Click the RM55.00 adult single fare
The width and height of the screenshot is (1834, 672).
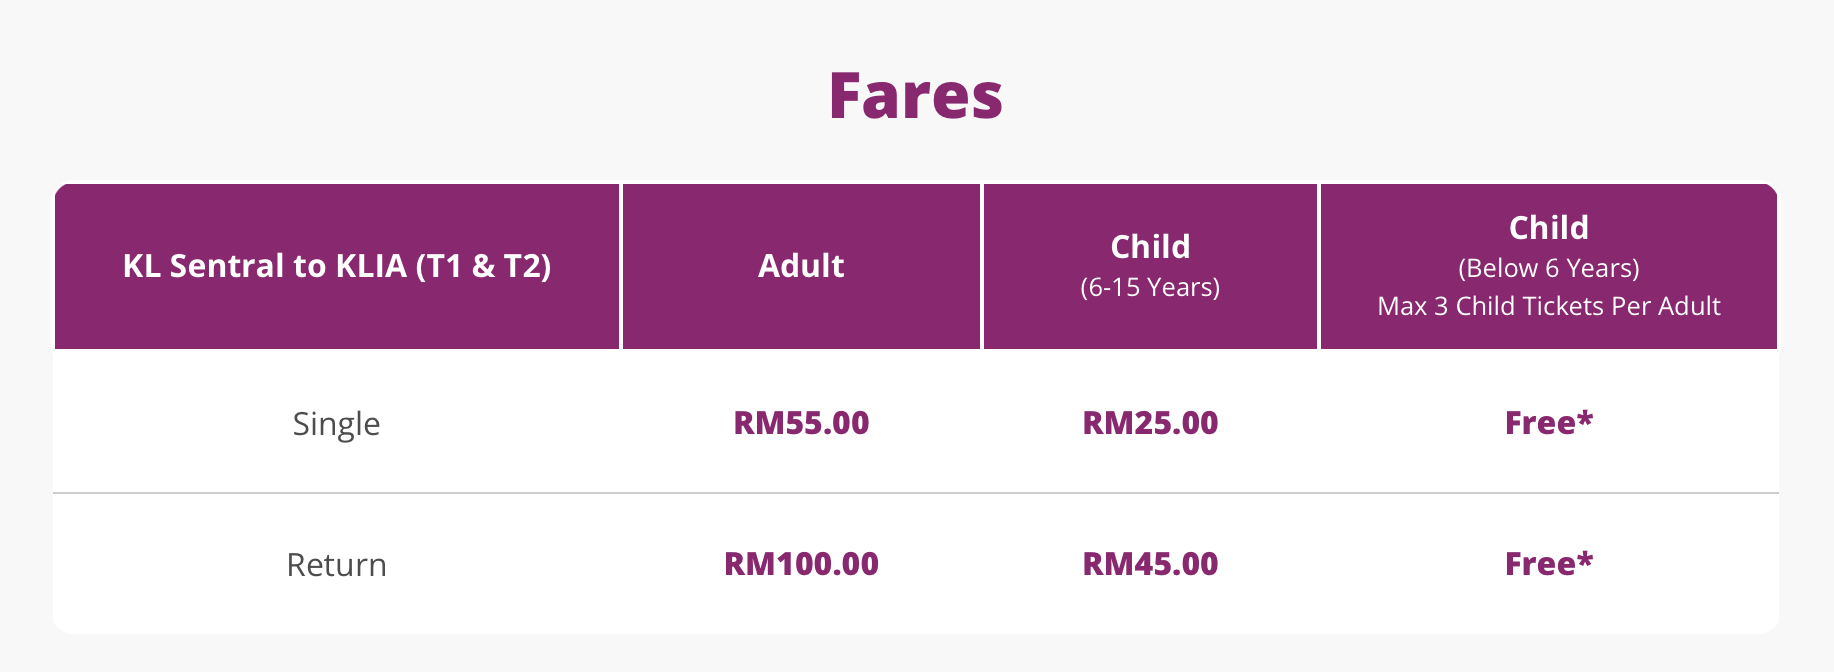801,423
